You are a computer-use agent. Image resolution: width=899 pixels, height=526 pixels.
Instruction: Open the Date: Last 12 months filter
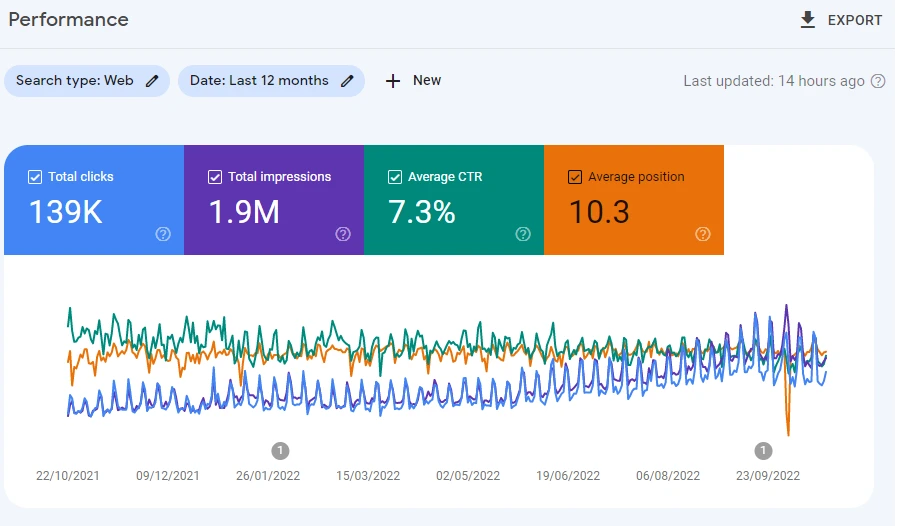coord(258,81)
